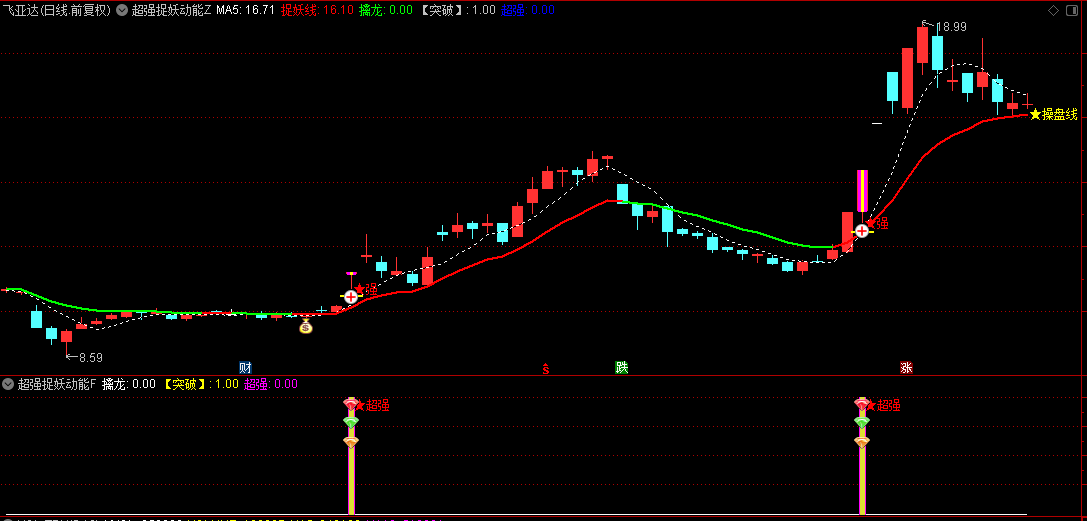Image resolution: width=1087 pixels, height=521 pixels.
Task: Open dropdown next to 飞亚达(日线.前复权) title
Action: coord(122,10)
